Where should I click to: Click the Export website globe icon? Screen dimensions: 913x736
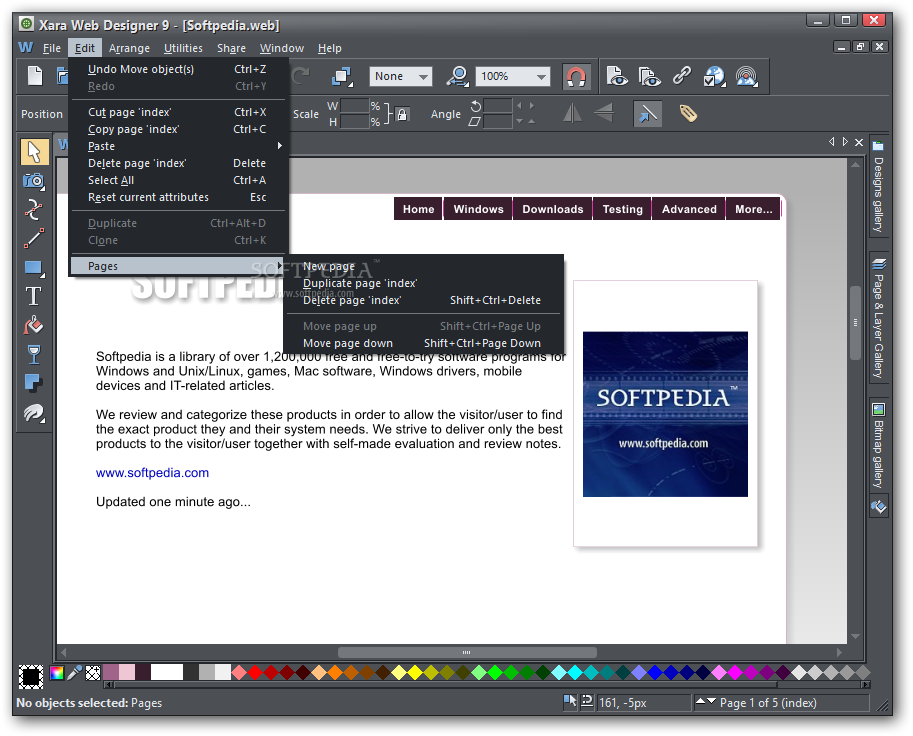click(x=714, y=76)
